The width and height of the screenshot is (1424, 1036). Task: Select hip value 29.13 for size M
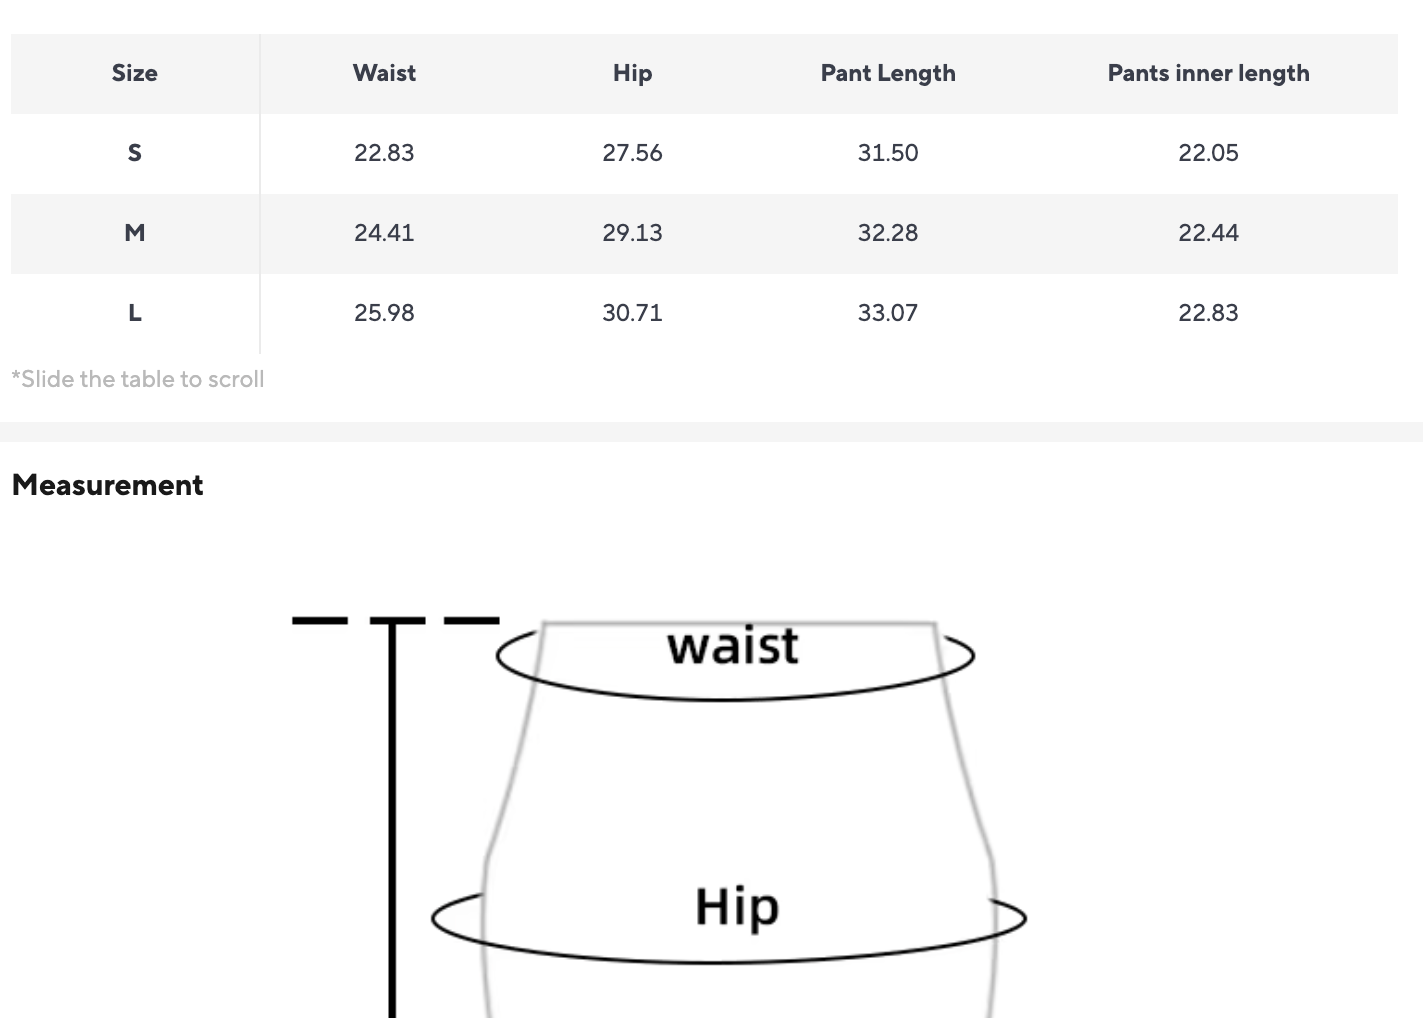pyautogui.click(x=632, y=233)
